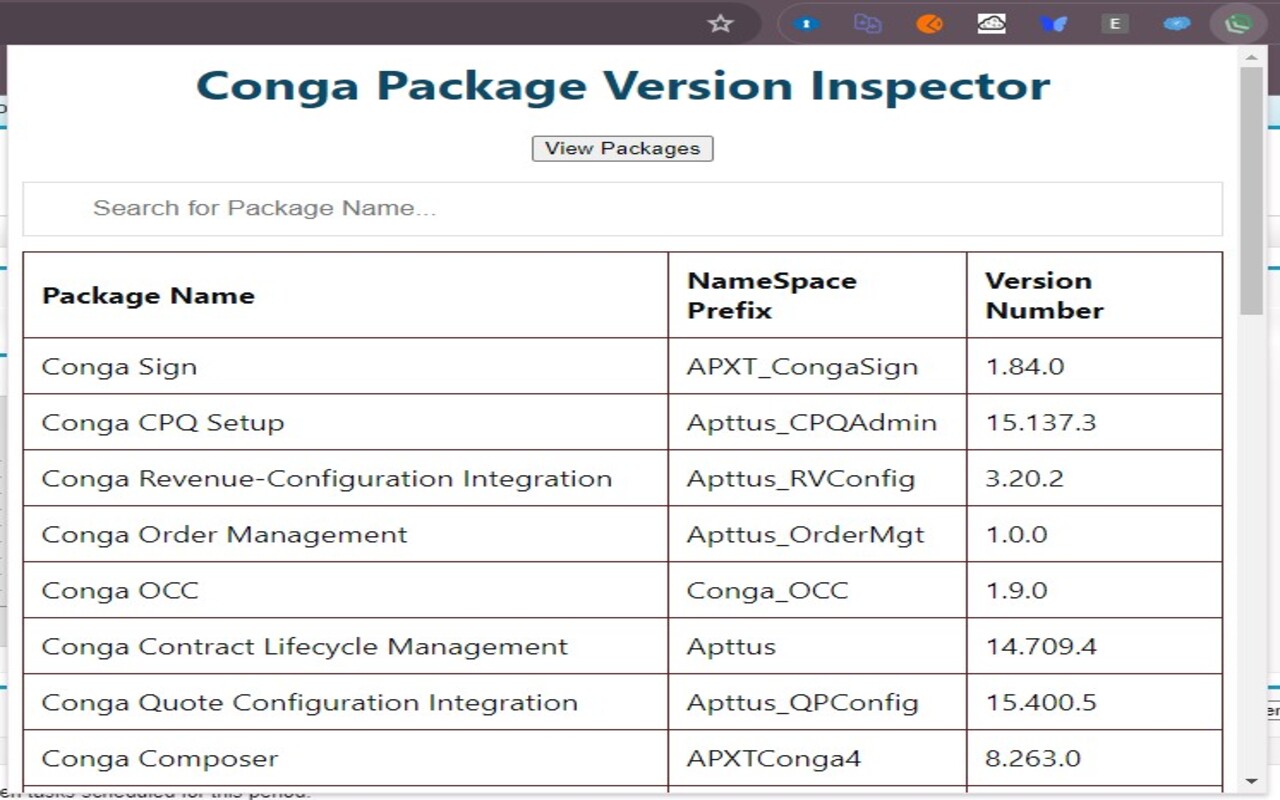The image size is (1280, 800).
Task: Click the NameSpace Prefix column header
Action: [770, 295]
